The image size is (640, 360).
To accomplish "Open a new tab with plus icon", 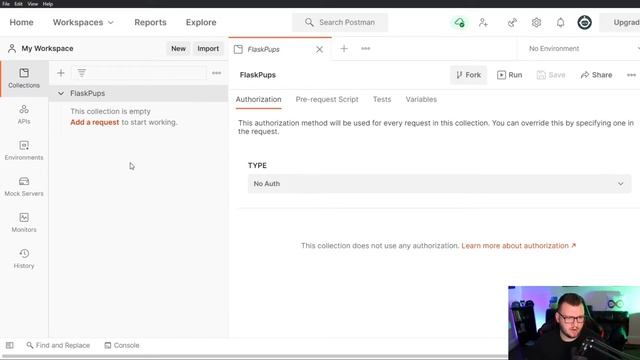I will (x=344, y=49).
